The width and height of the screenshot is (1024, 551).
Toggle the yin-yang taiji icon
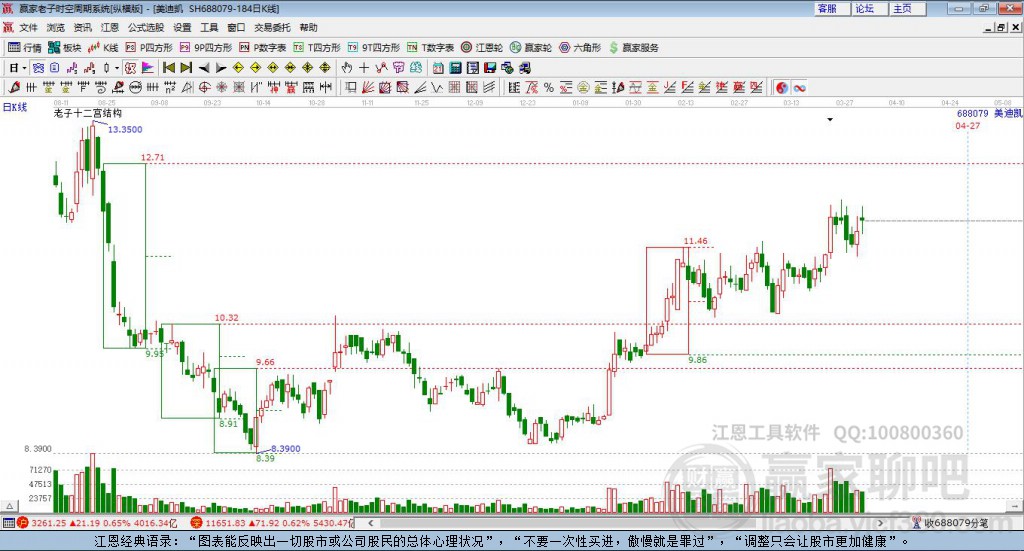click(x=782, y=87)
